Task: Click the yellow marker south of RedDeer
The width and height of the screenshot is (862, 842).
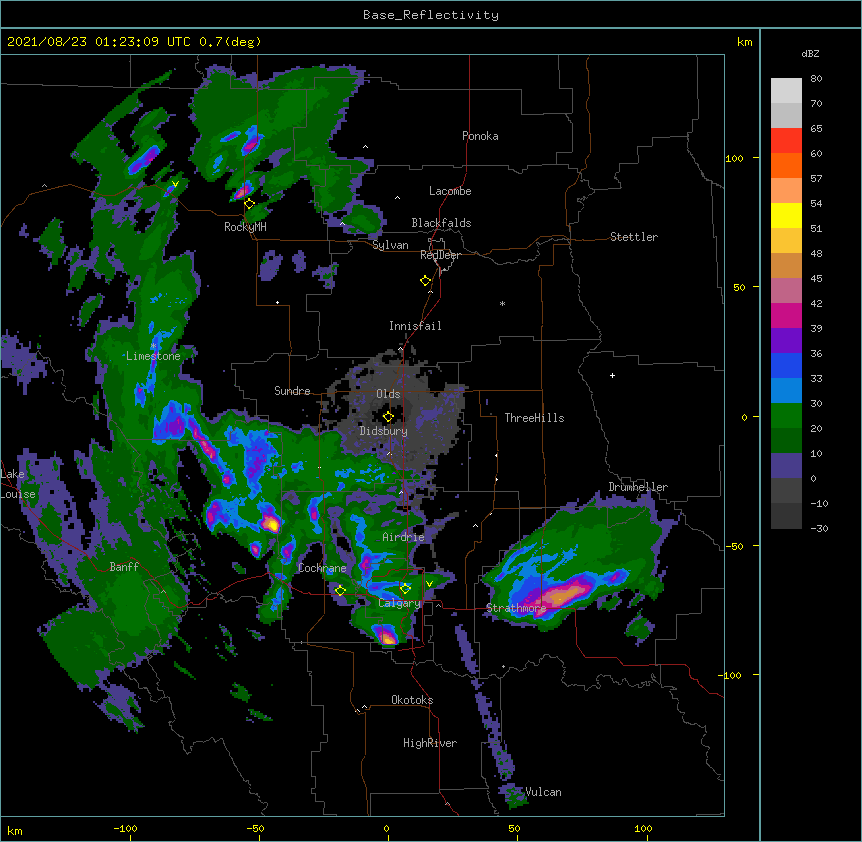Action: pyautogui.click(x=425, y=281)
